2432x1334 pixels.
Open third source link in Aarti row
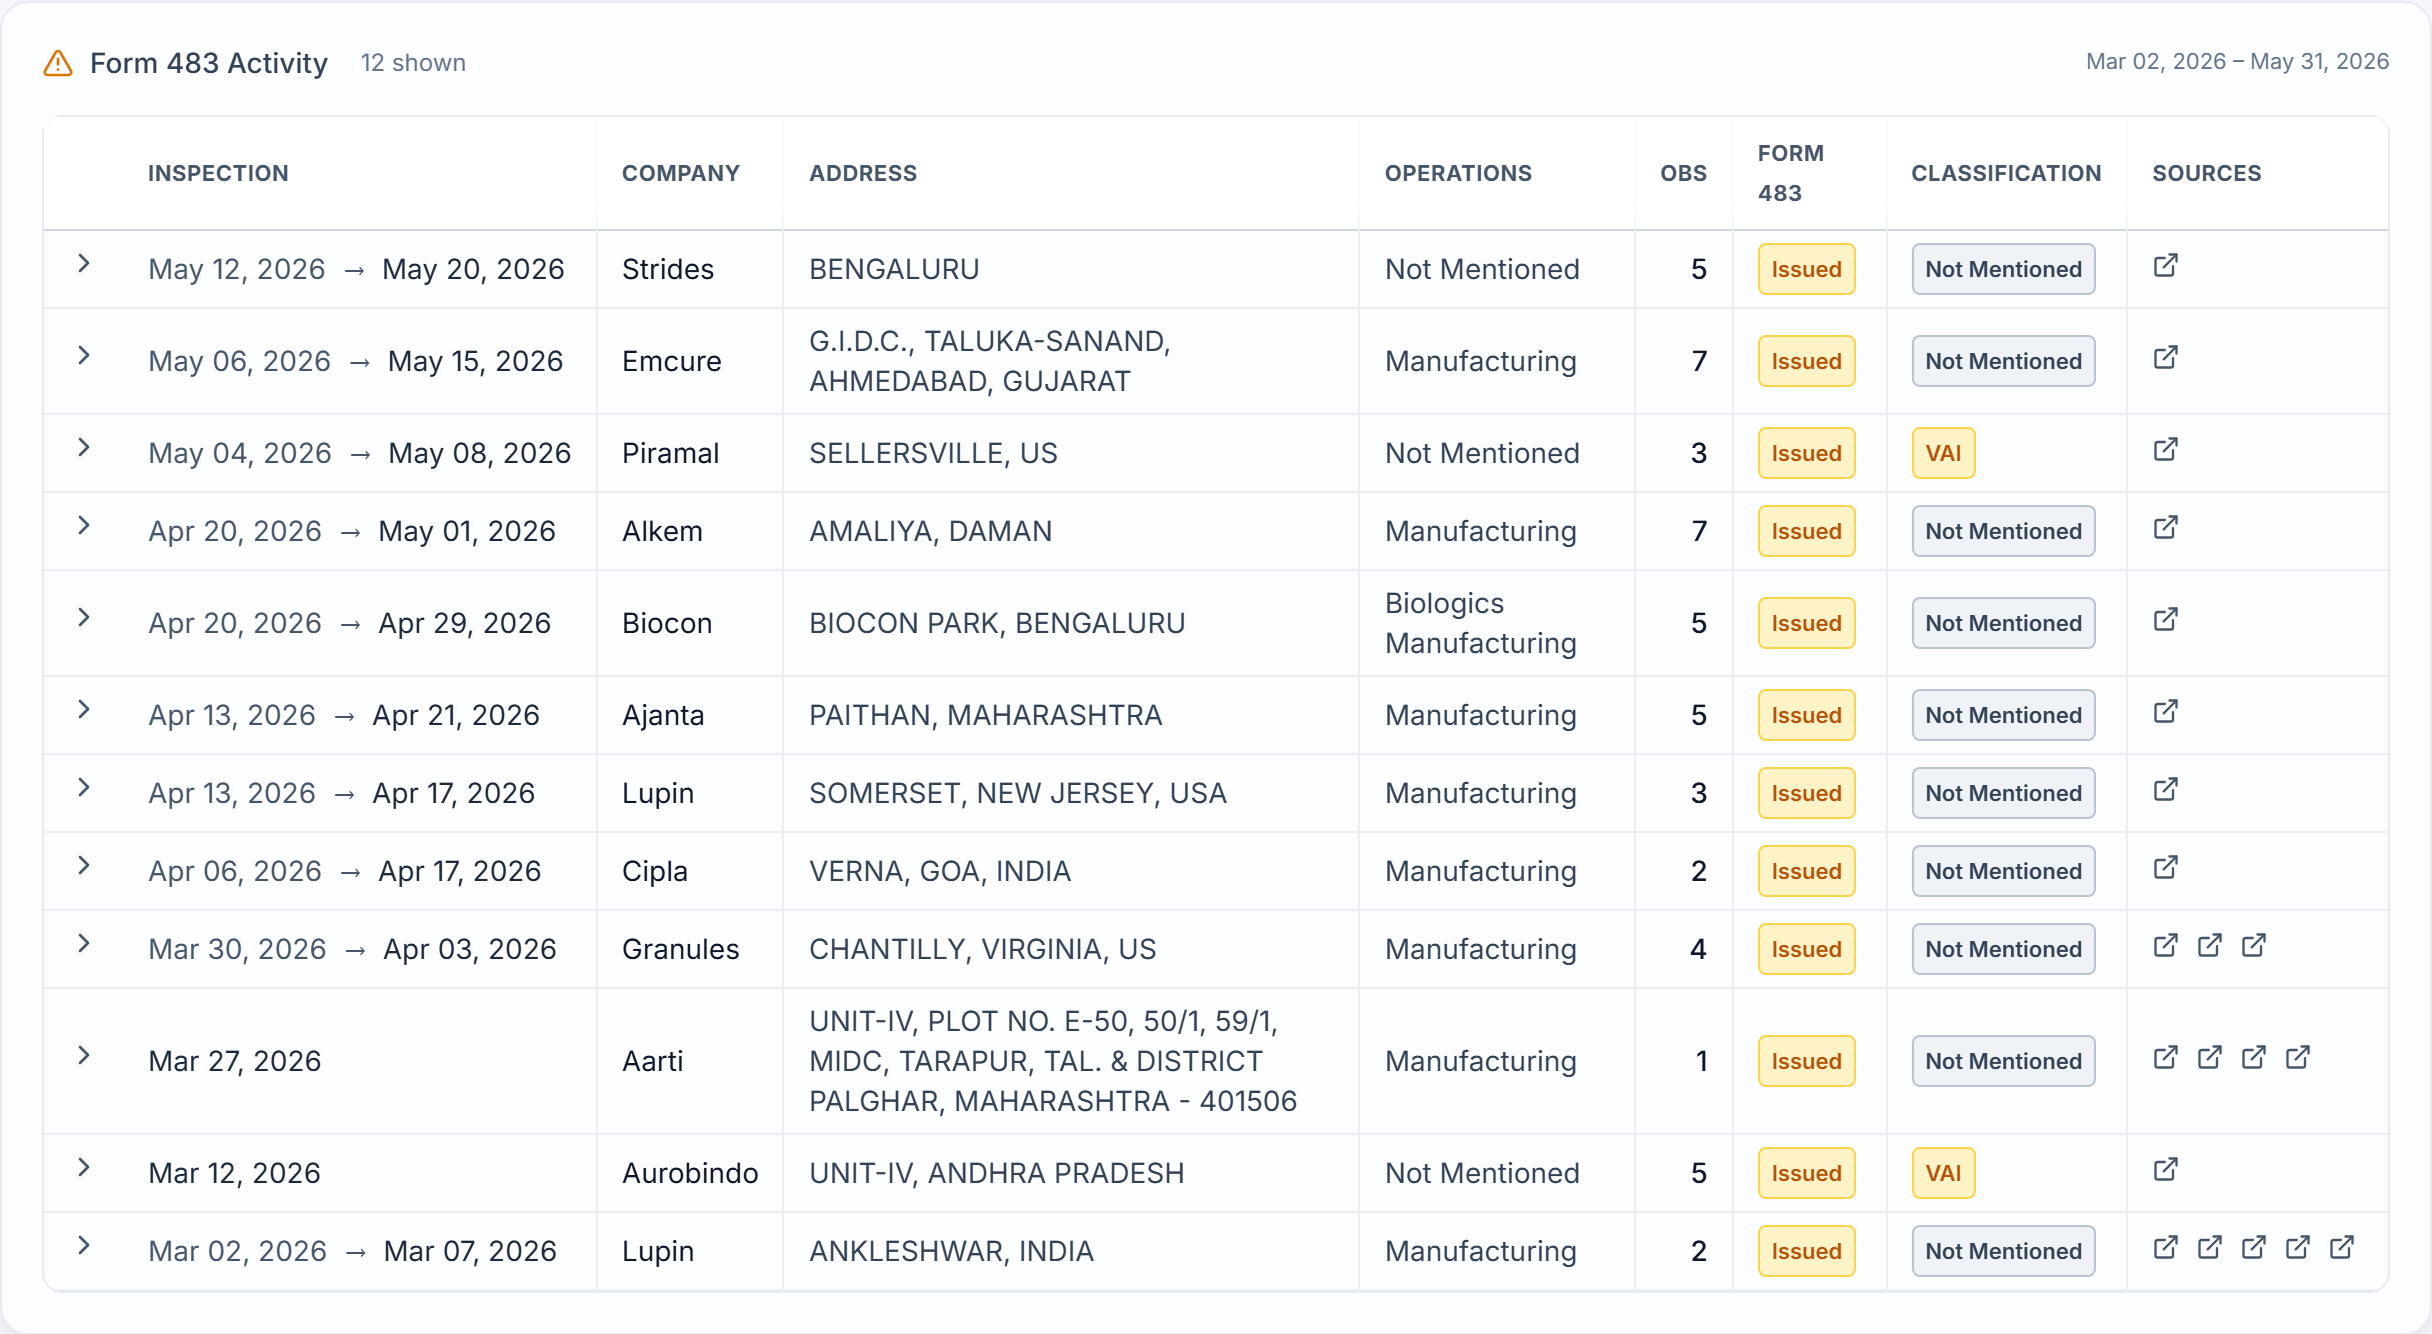coord(2253,1058)
